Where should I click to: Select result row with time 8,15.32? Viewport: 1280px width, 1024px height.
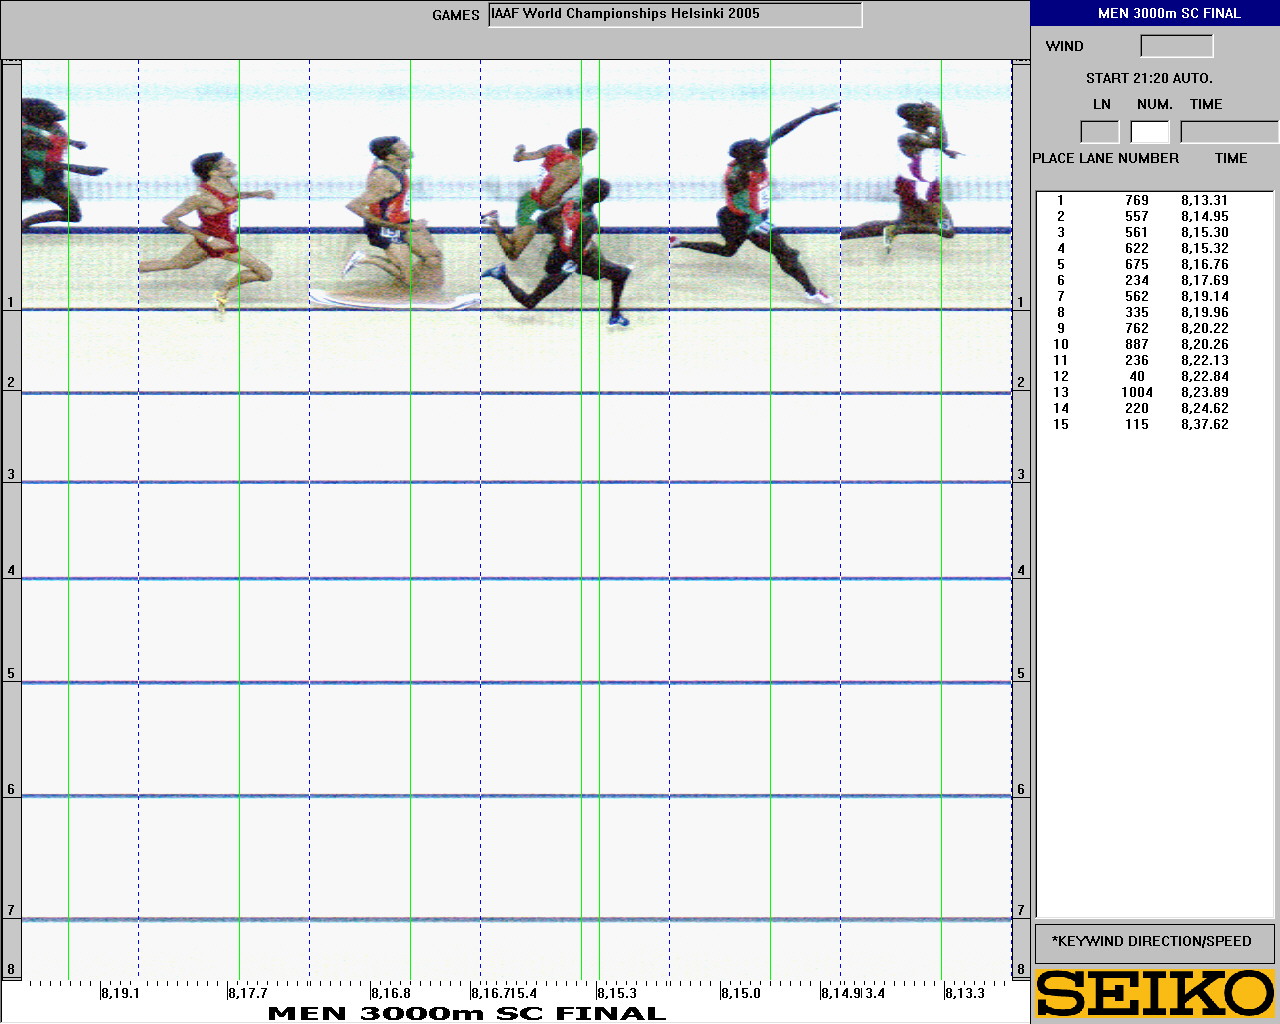pyautogui.click(x=1137, y=248)
